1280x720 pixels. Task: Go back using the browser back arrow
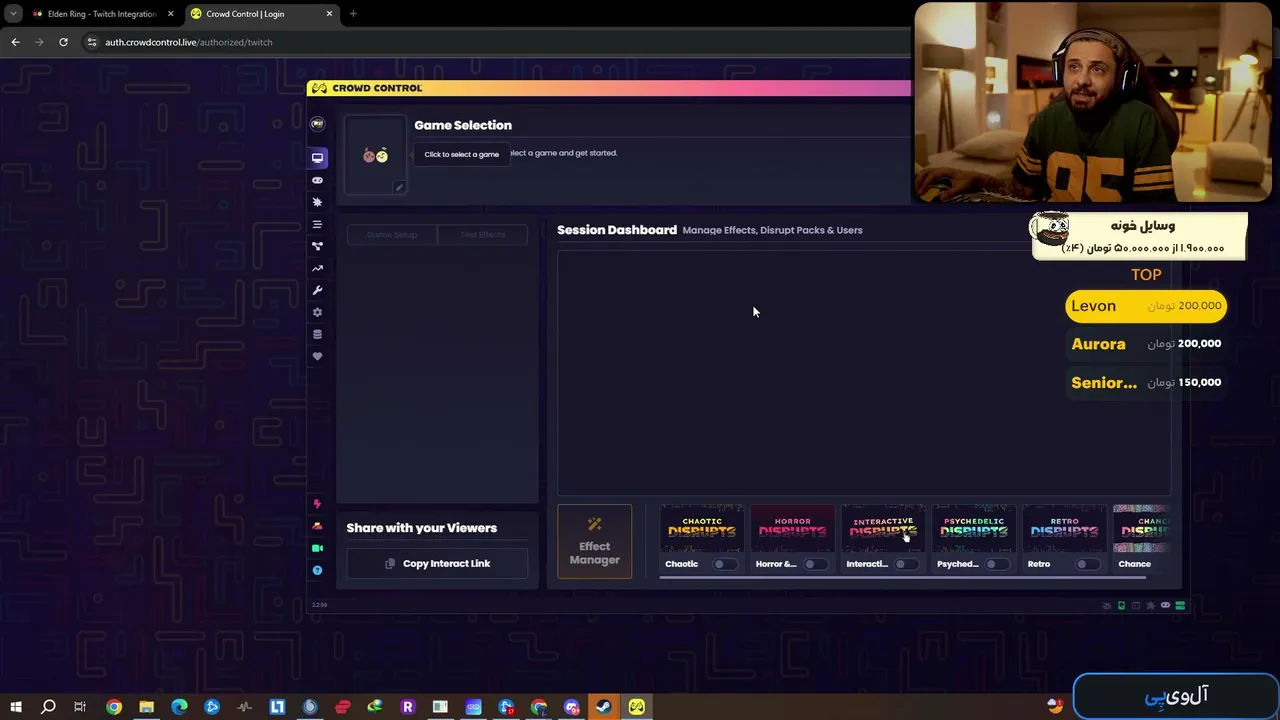click(15, 42)
